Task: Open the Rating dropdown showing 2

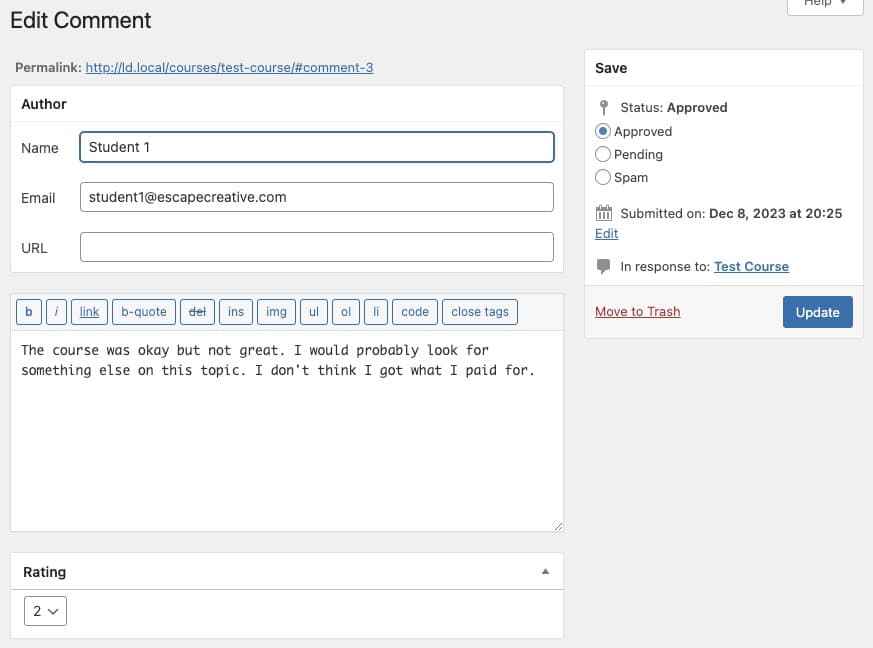Action: (45, 611)
